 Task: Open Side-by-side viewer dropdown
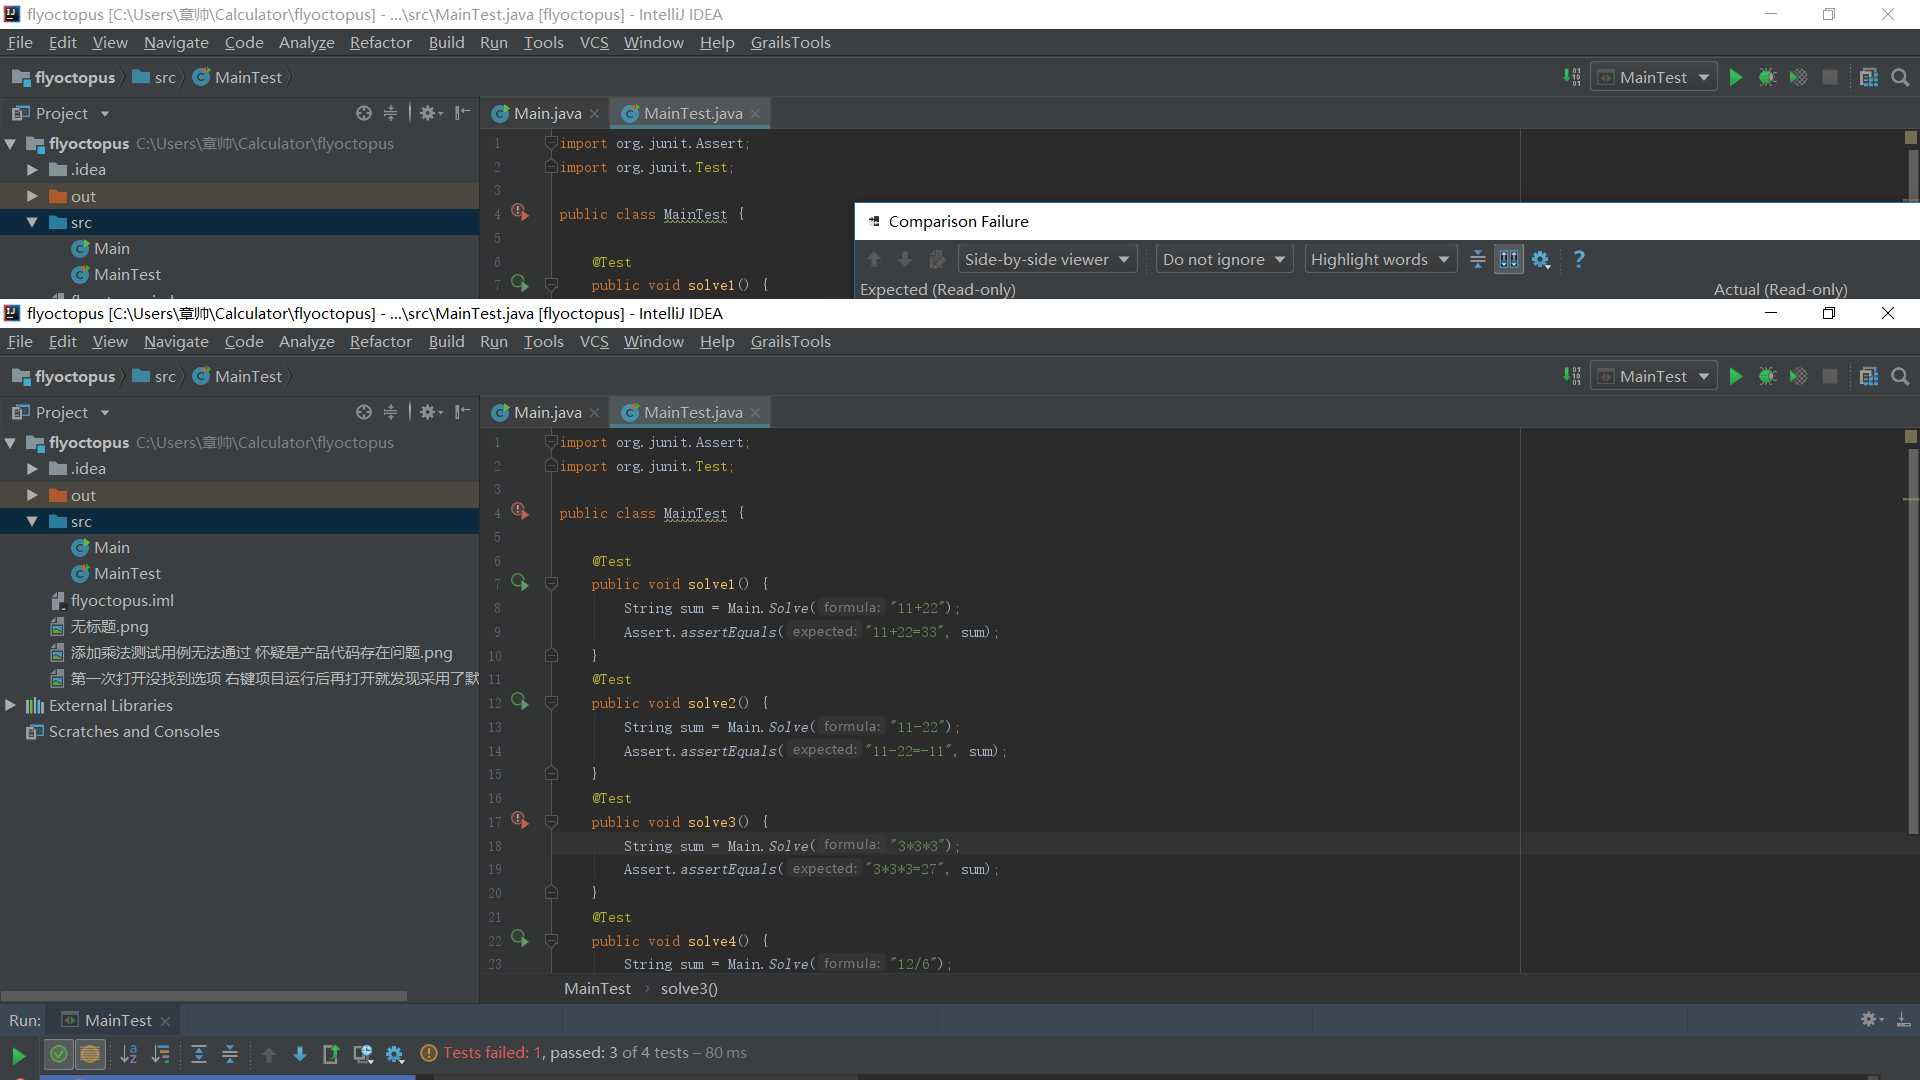tap(1047, 260)
